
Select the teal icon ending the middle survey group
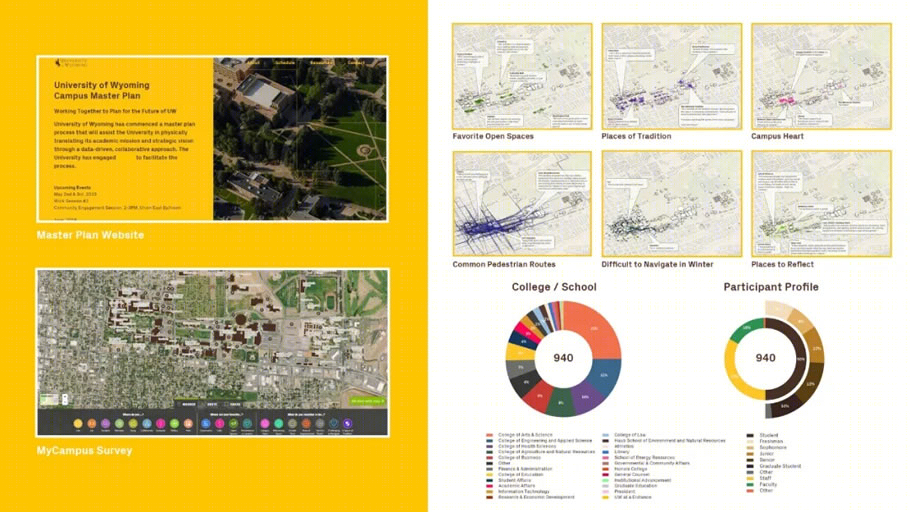click(x=247, y=423)
